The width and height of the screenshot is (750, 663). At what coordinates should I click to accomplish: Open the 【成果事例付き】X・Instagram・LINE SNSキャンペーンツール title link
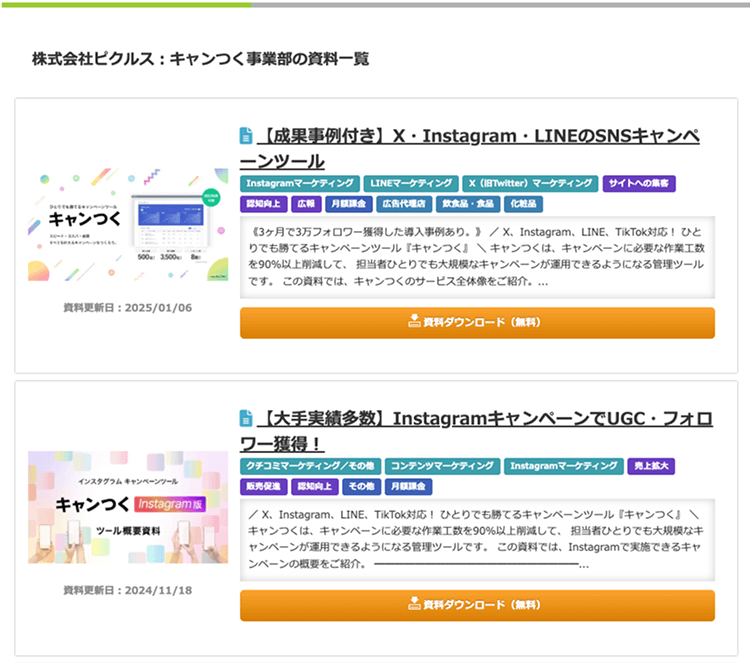click(x=469, y=148)
